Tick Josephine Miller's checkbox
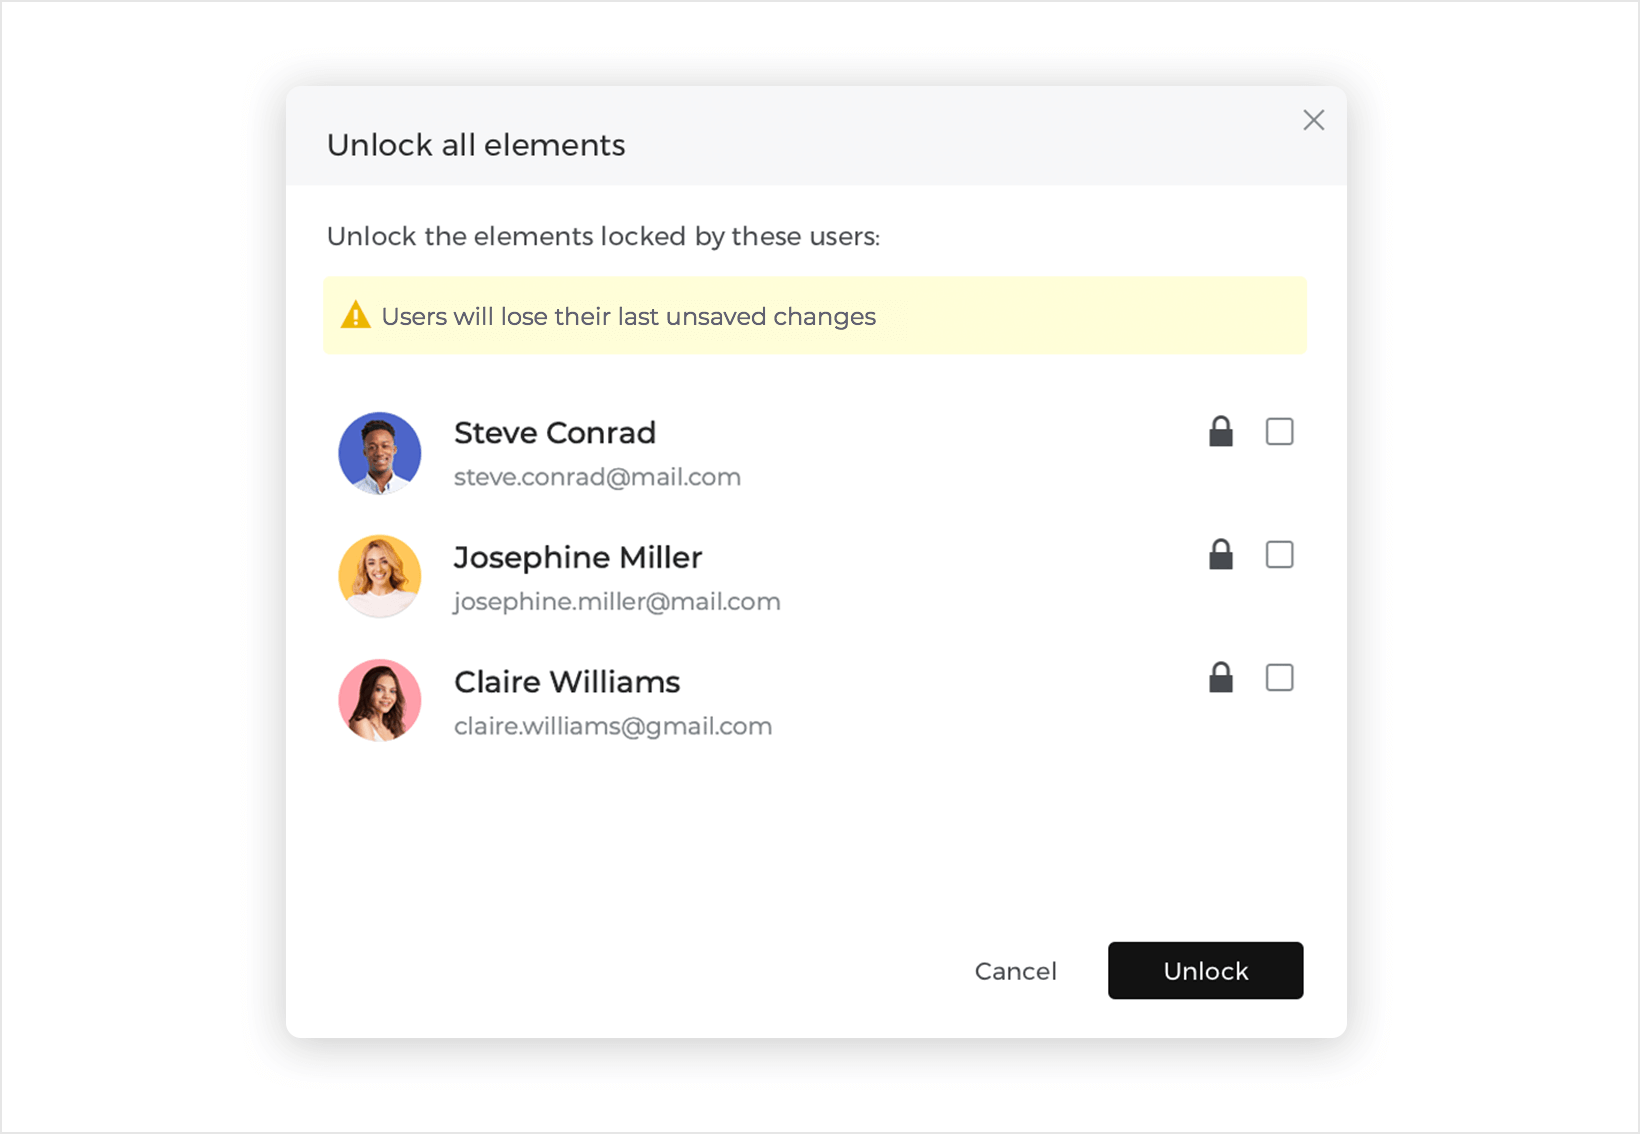Screen dimensions: 1640x1134 pos(1280,555)
